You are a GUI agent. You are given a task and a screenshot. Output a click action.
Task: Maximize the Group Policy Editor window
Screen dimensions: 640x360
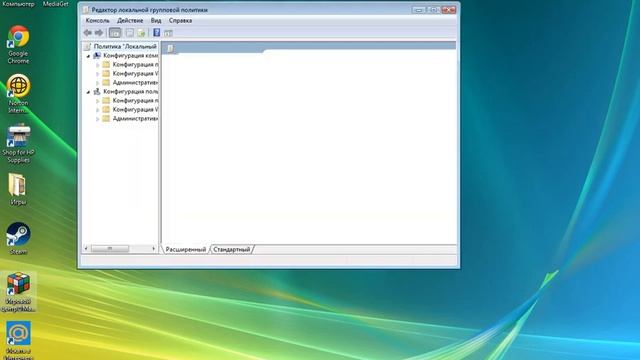coord(433,9)
